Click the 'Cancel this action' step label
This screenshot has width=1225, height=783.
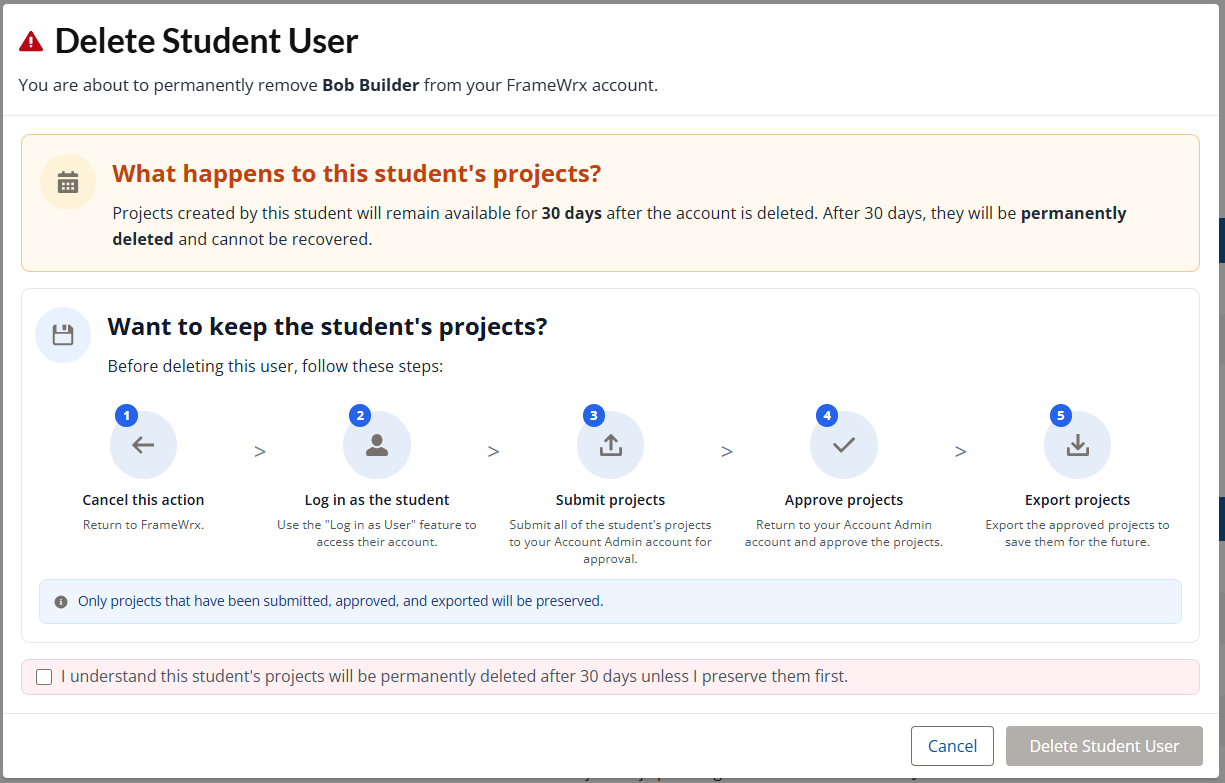click(143, 500)
